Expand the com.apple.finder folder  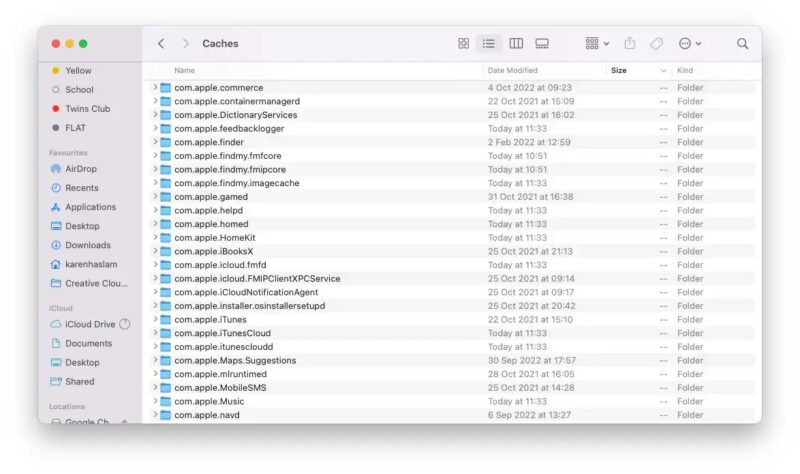click(155, 142)
